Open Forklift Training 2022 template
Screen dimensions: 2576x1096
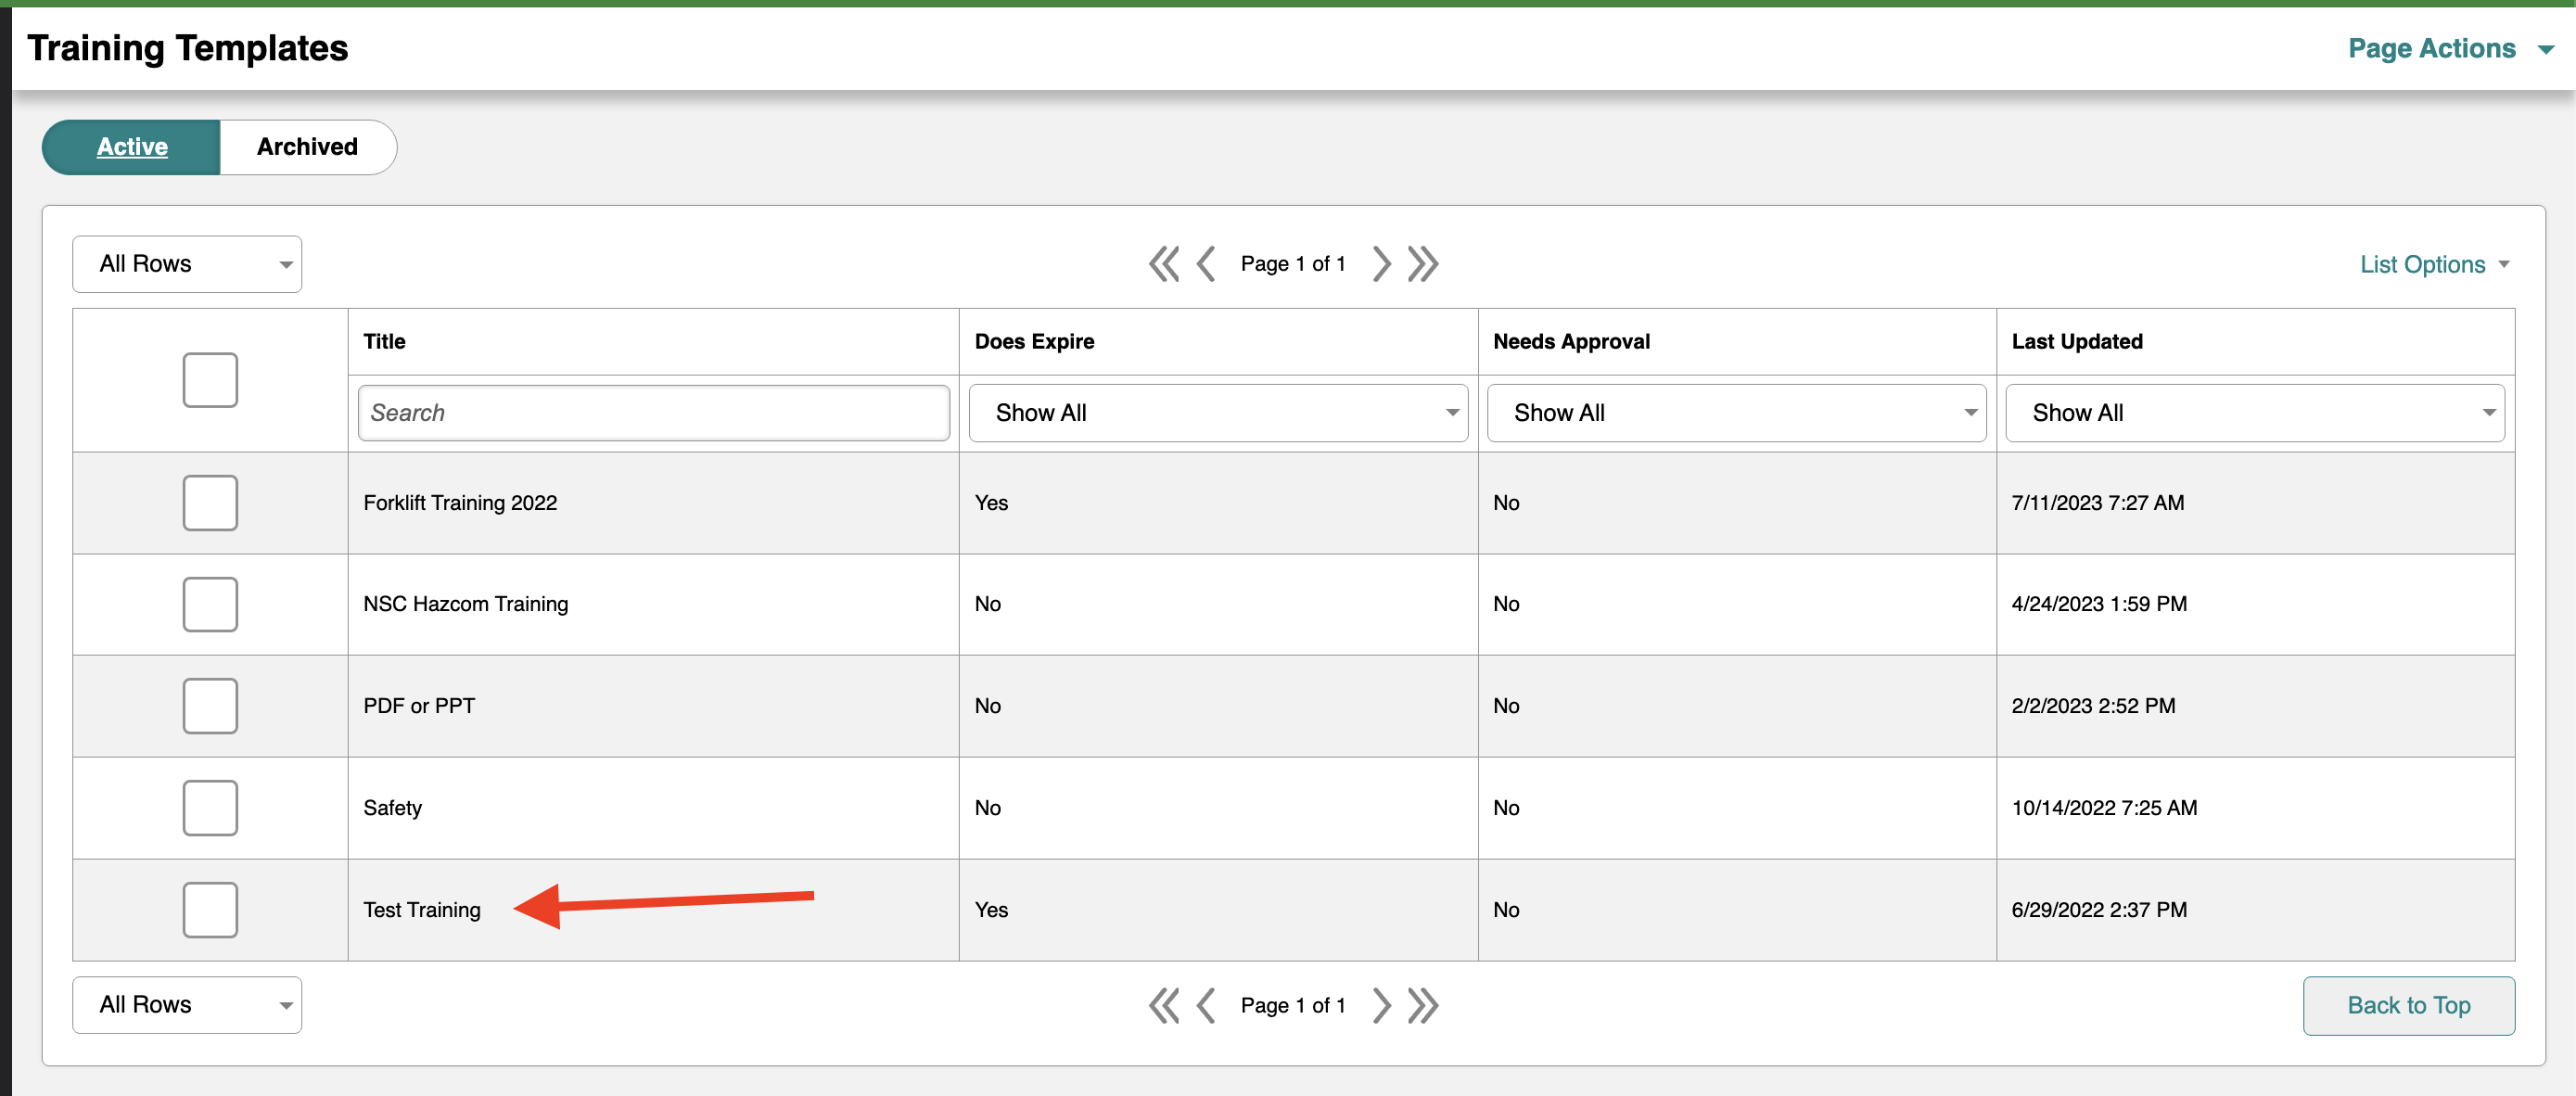[460, 503]
